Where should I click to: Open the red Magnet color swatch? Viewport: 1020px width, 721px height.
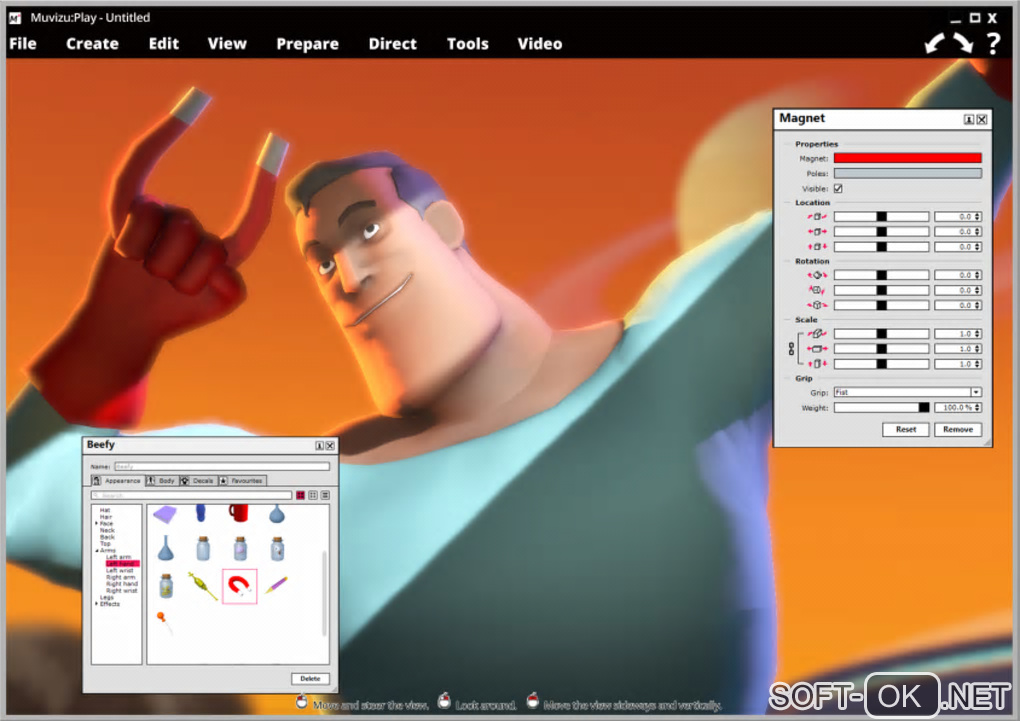tap(907, 158)
